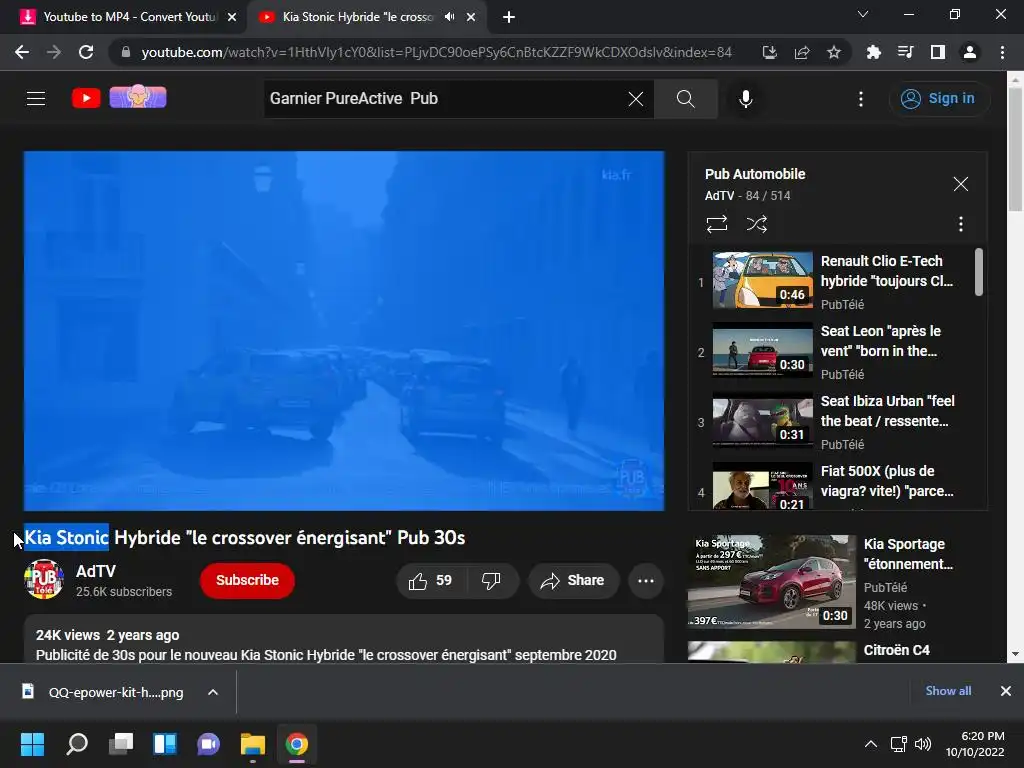Clear the search box text with X

pyautogui.click(x=635, y=99)
